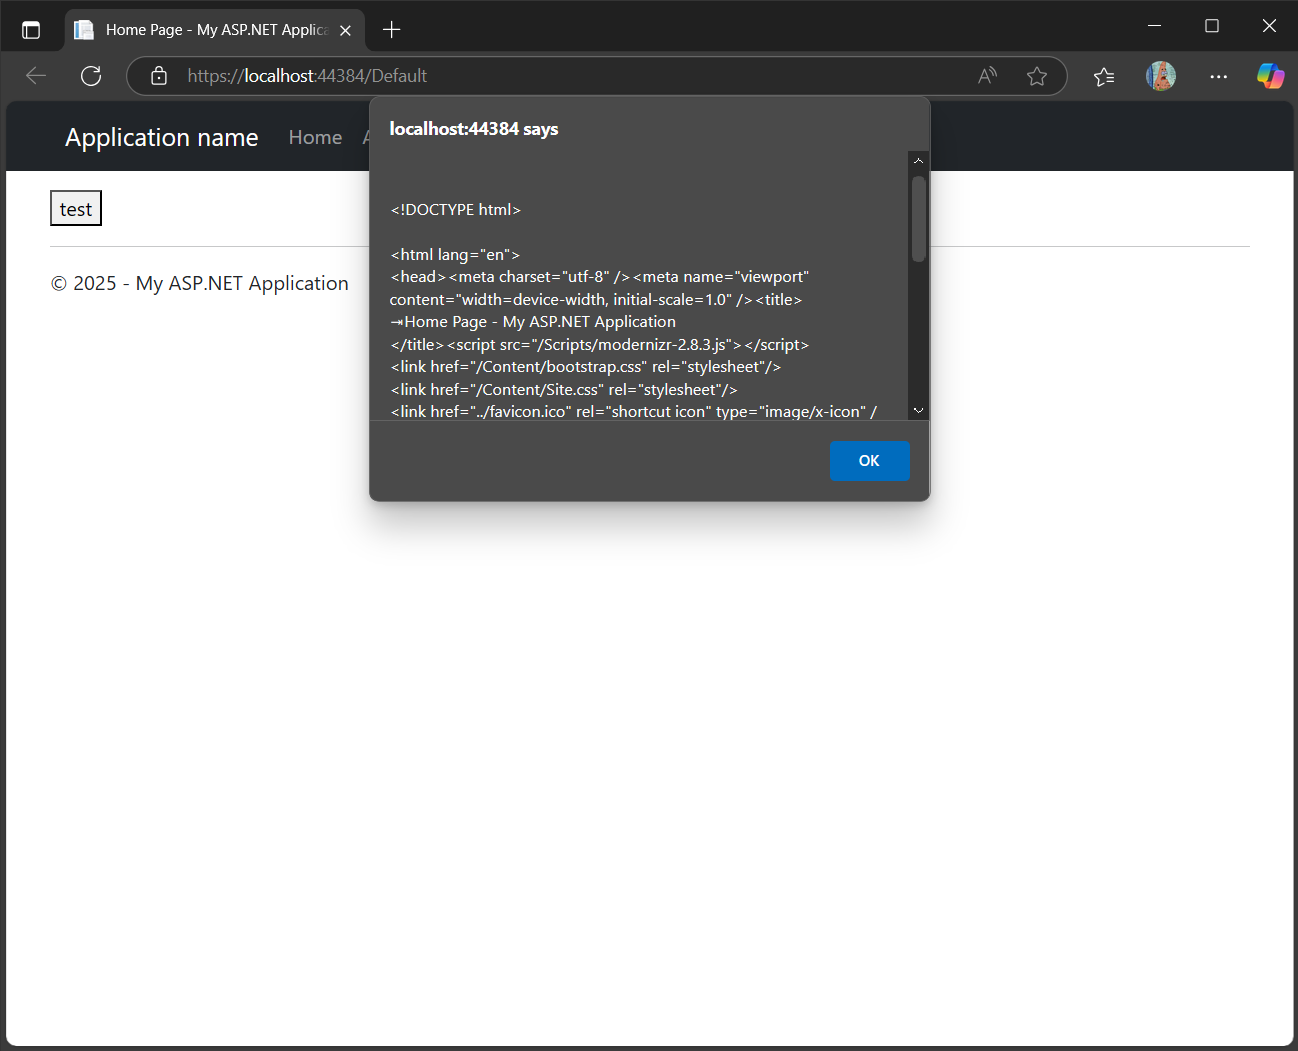Screen dimensions: 1298x1051
Task: Open the browser profile avatar
Action: (x=1161, y=76)
